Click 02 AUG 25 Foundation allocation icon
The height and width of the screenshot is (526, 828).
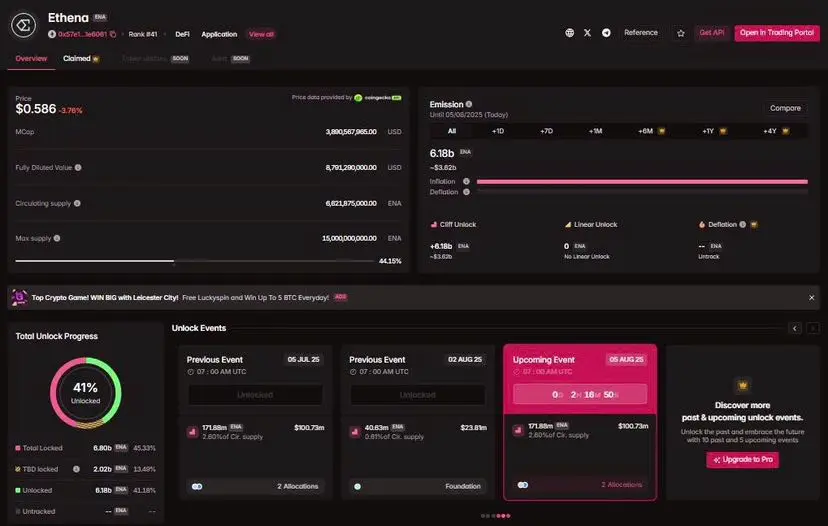[357, 486]
